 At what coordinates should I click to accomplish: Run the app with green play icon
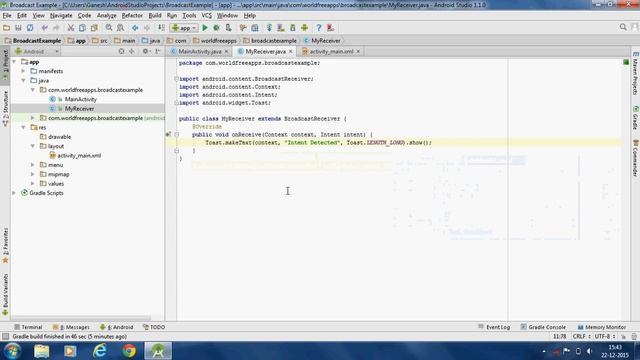[x=205, y=28]
